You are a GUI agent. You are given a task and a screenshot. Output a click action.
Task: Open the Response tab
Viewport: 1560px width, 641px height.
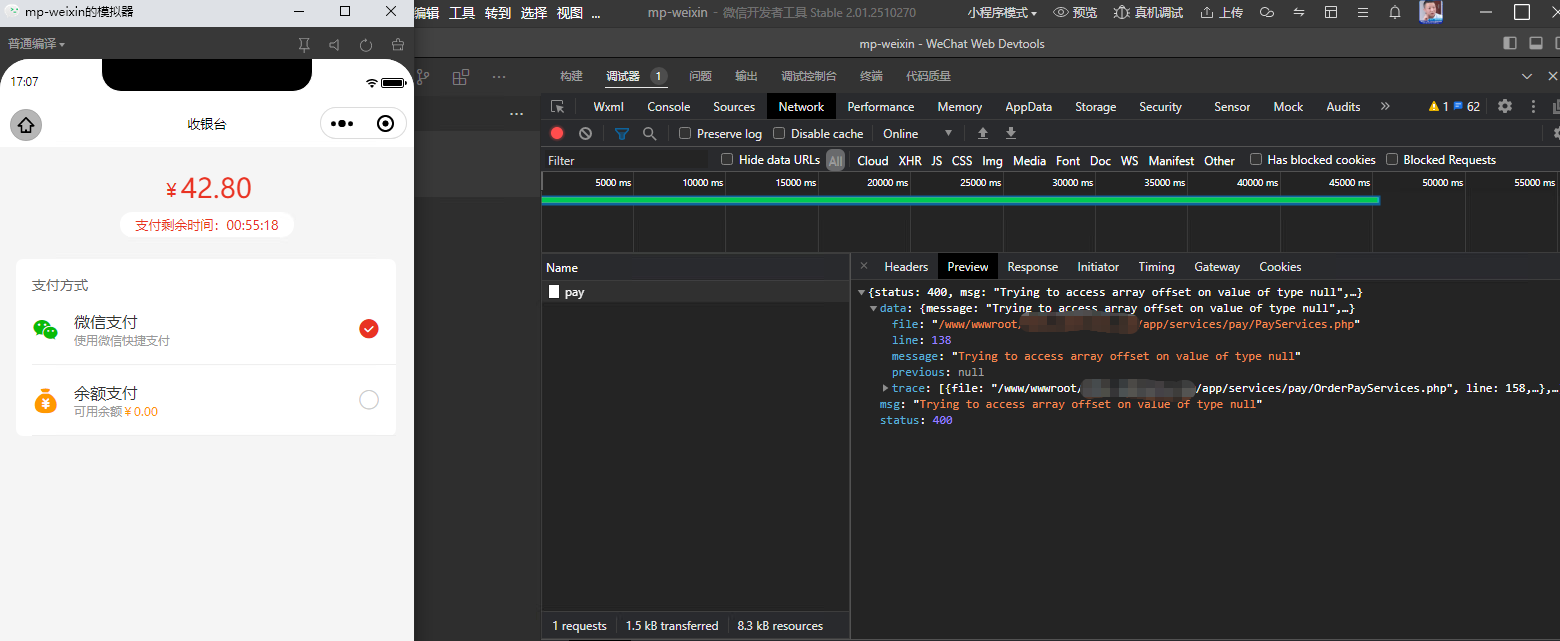point(1033,267)
